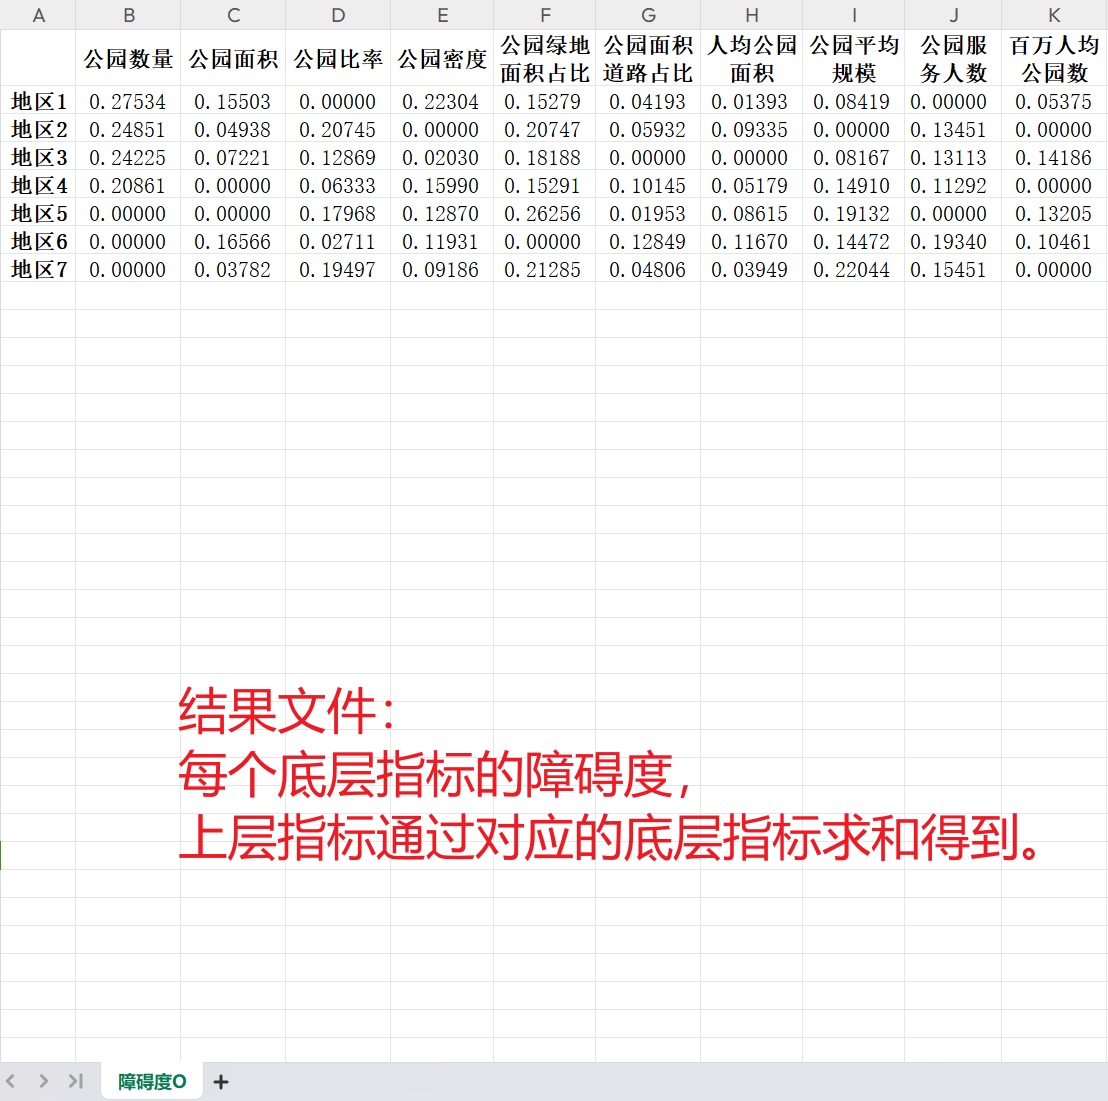Select the 地区2 row label

tap(38, 129)
